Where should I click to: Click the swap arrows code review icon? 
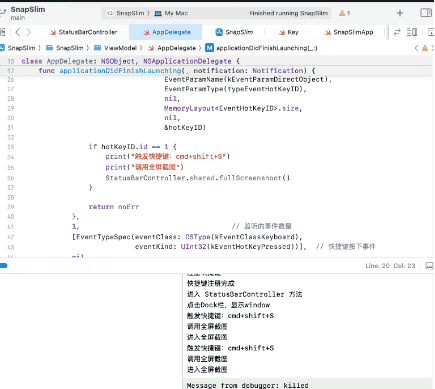point(397,32)
